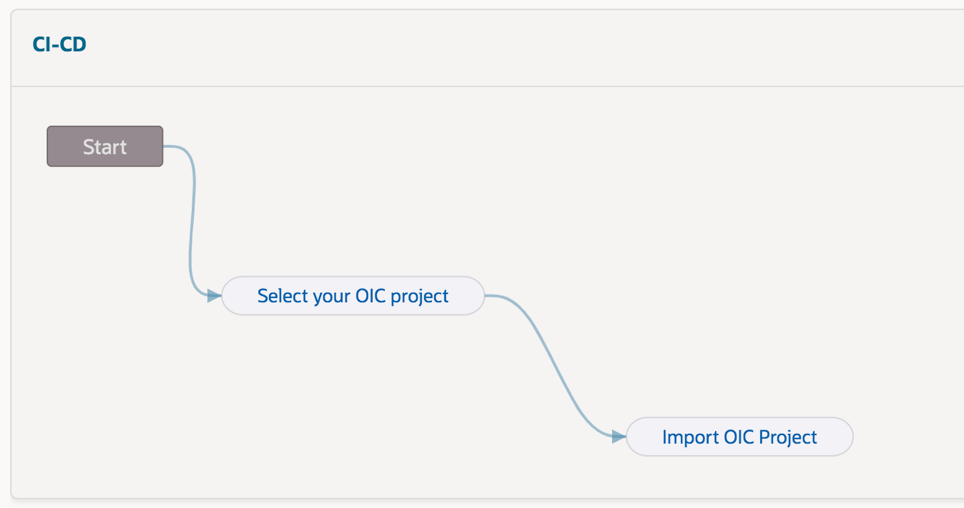Screen dimensions: 964x508
Task: Click the CI-CD panel title
Action: click(x=59, y=45)
